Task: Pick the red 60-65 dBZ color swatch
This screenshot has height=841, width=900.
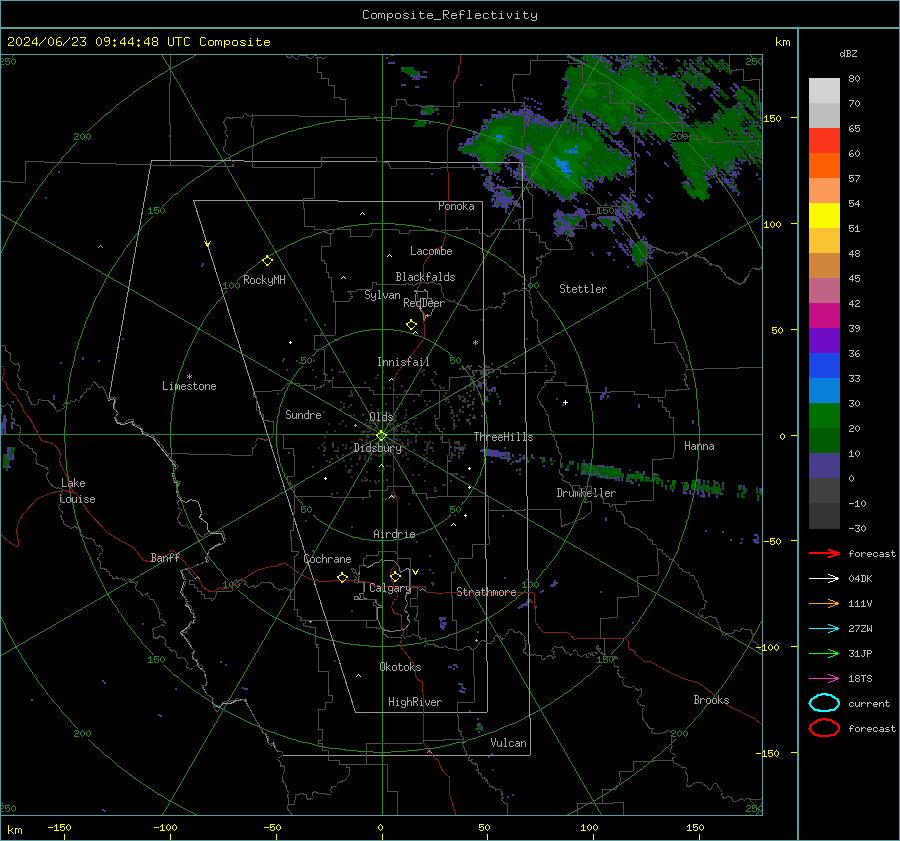Action: pyautogui.click(x=824, y=140)
